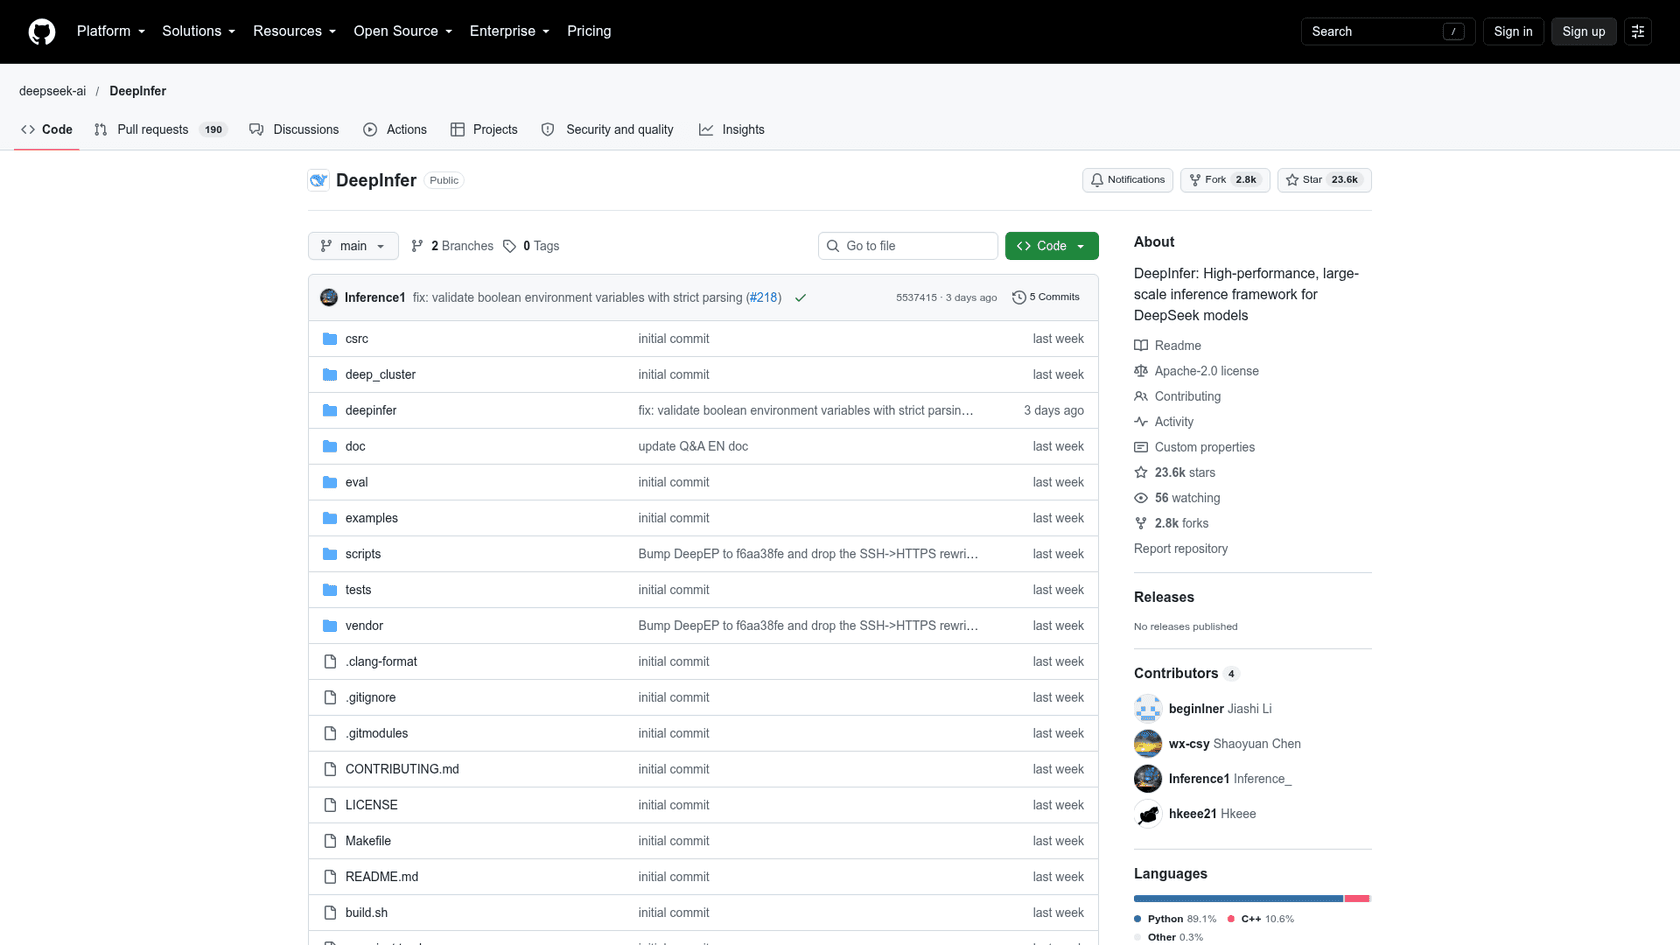Open the LICENSE file icon
The width and height of the screenshot is (1680, 945).
[330, 805]
